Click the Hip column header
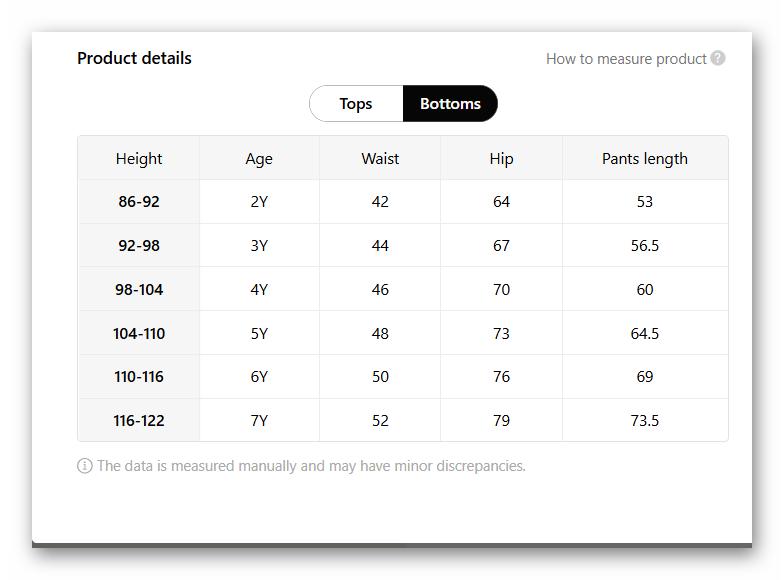Screen dimensions: 784x580 501,158
